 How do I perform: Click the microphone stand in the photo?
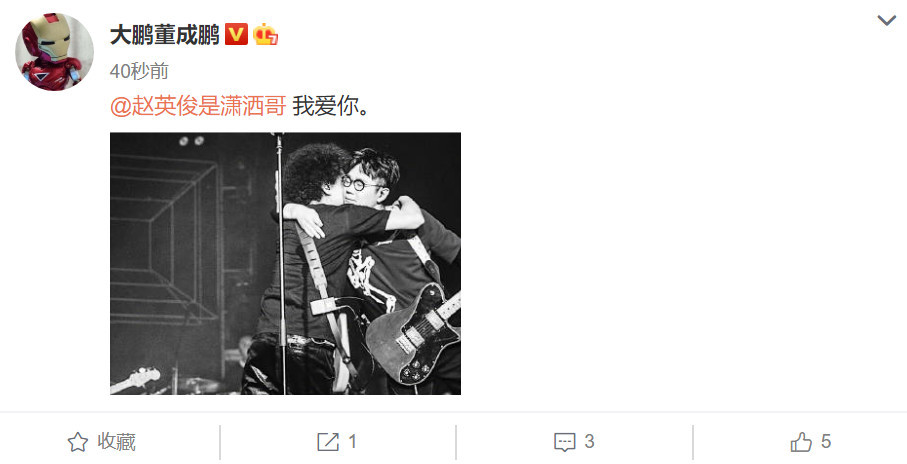pos(282,263)
